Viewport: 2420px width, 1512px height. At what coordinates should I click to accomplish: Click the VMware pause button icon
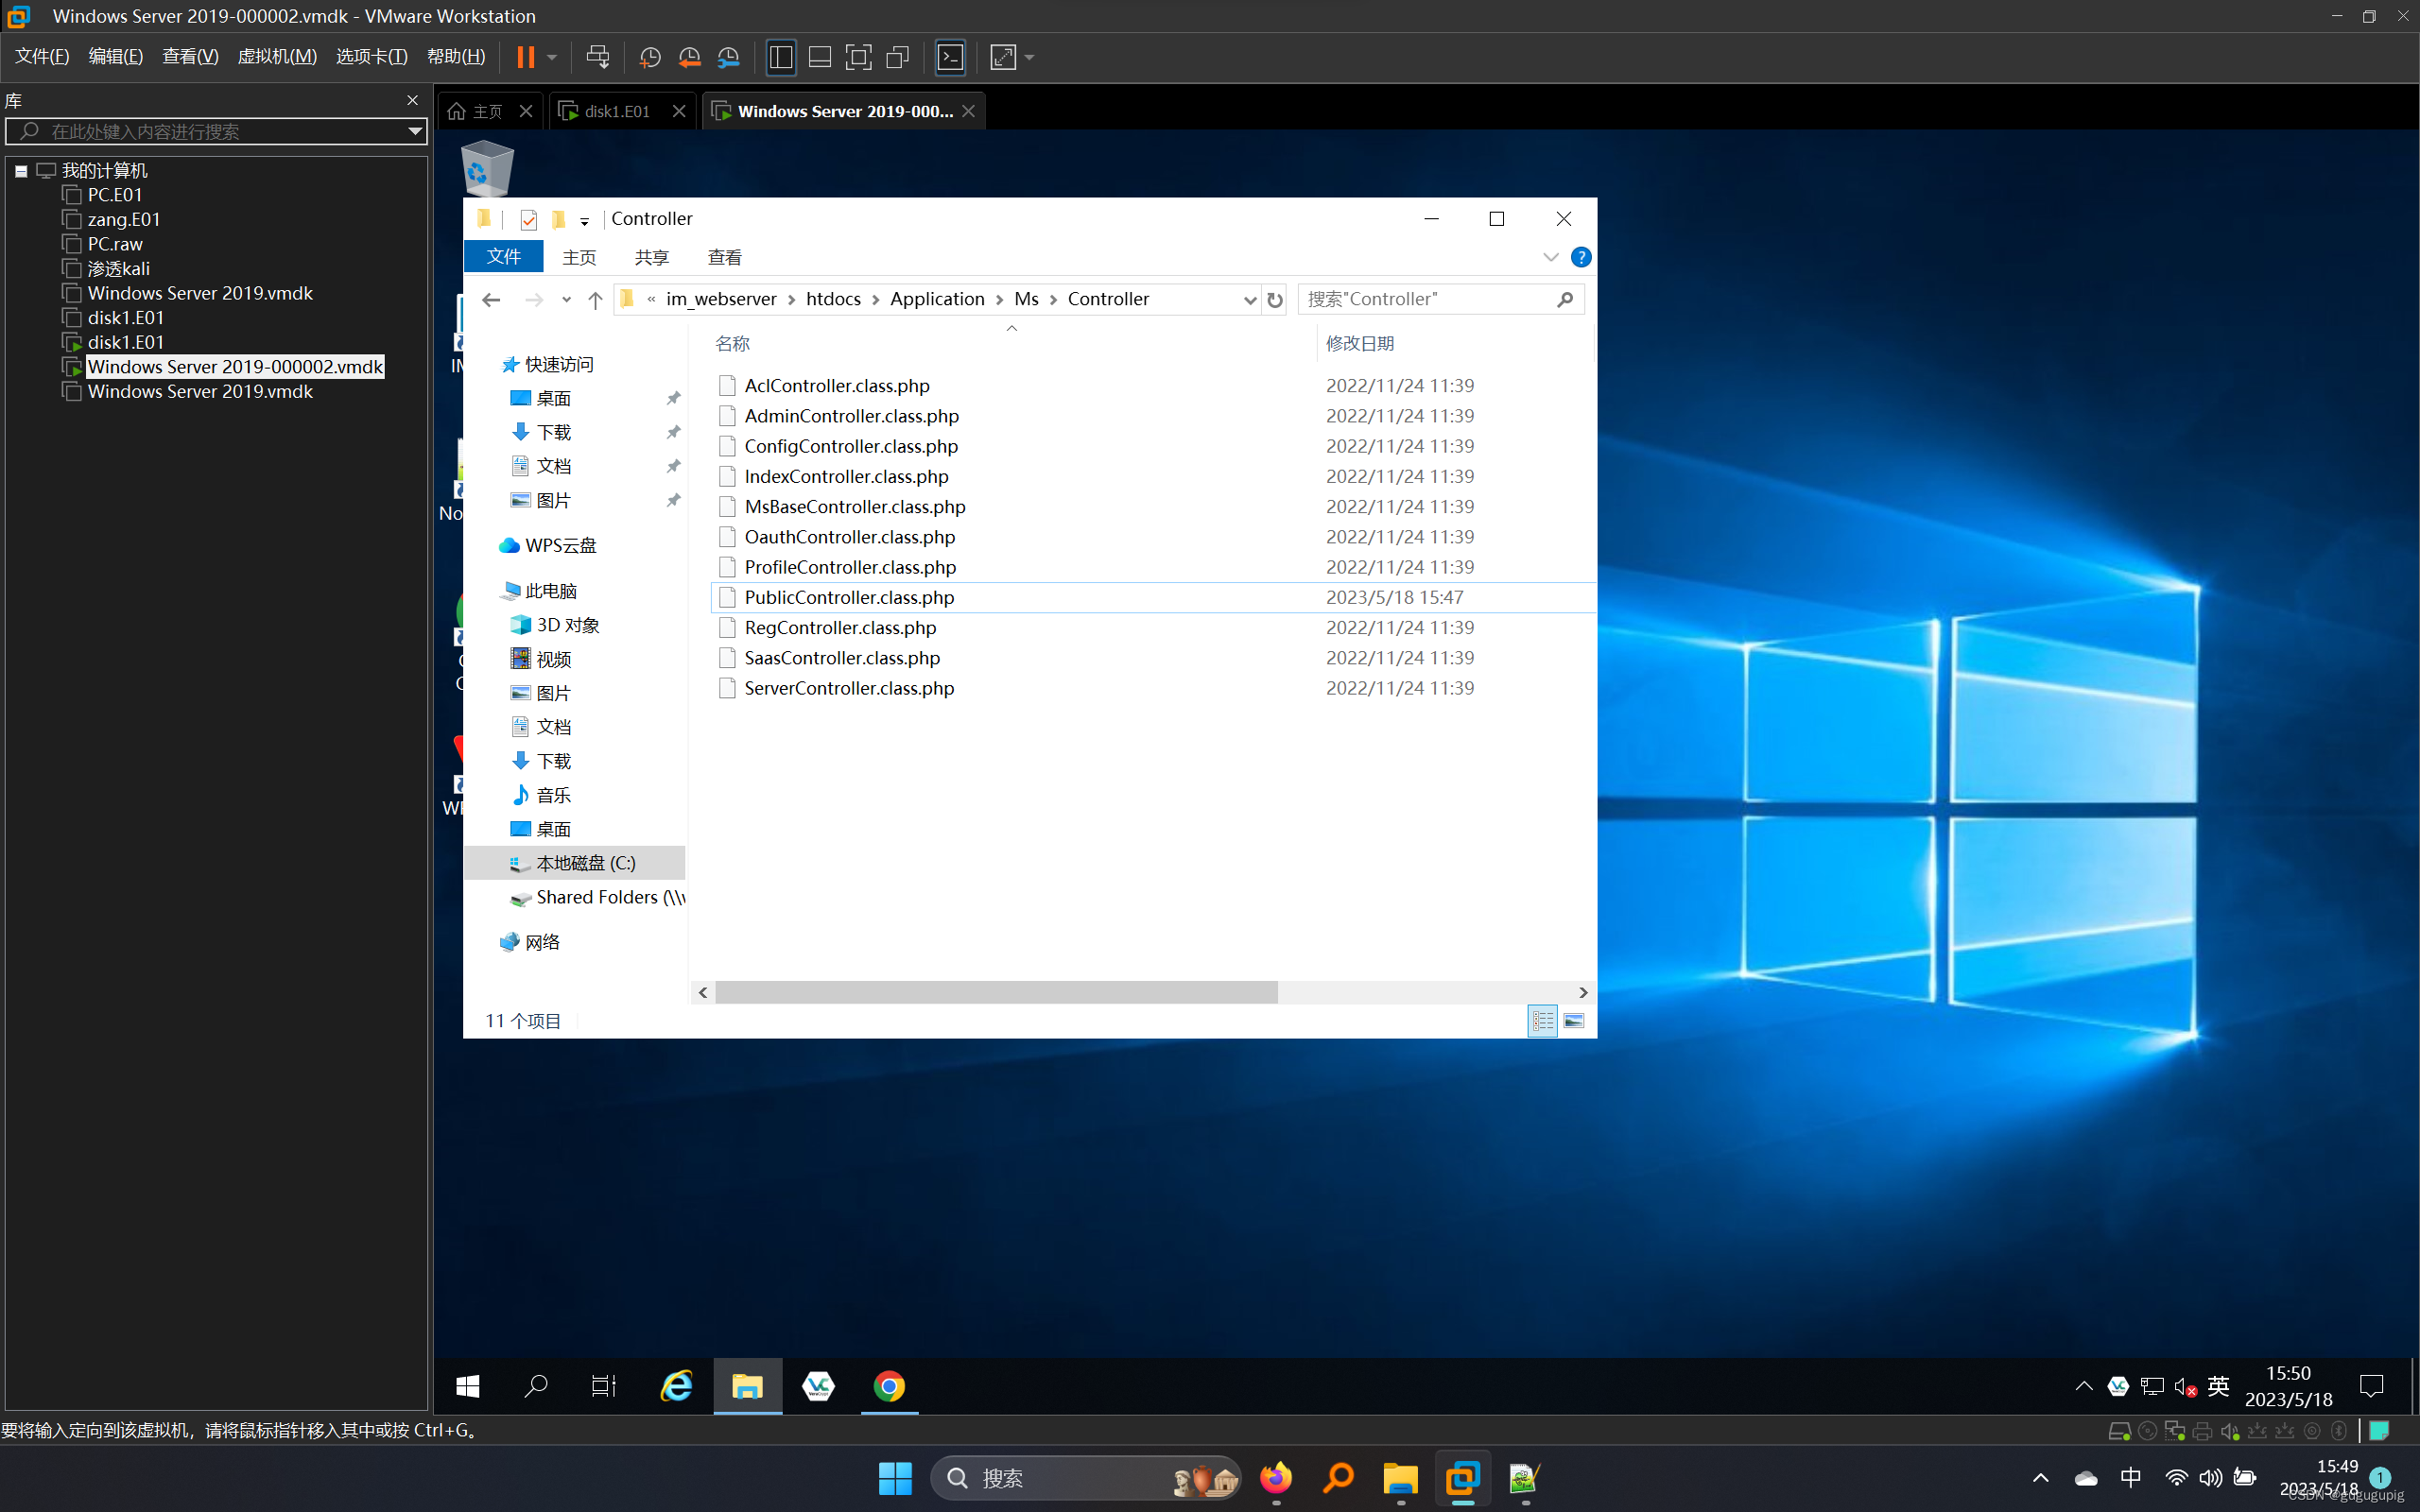tap(525, 57)
